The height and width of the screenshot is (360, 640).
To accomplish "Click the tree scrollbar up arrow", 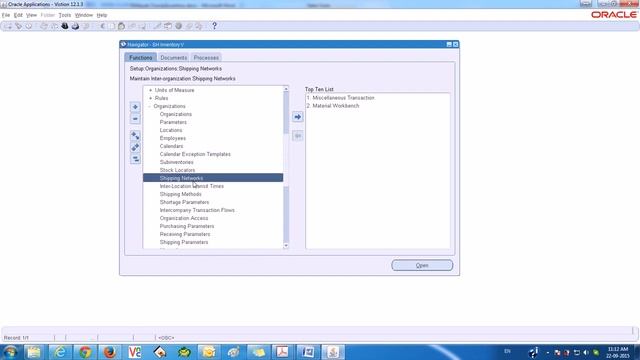I will [x=286, y=89].
